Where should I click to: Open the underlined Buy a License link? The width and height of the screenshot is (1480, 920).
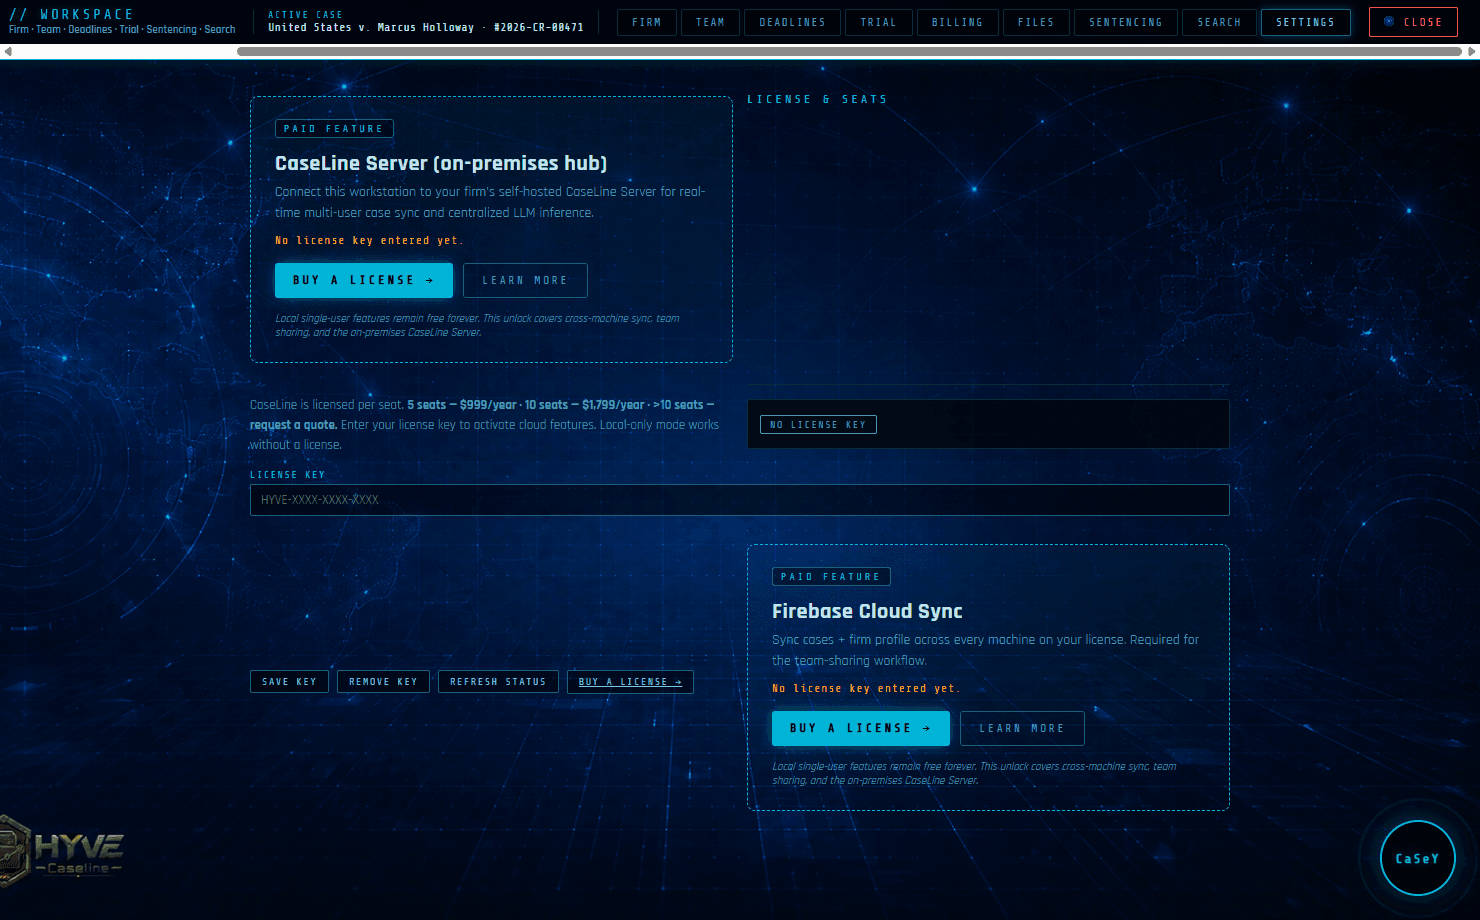(x=630, y=682)
